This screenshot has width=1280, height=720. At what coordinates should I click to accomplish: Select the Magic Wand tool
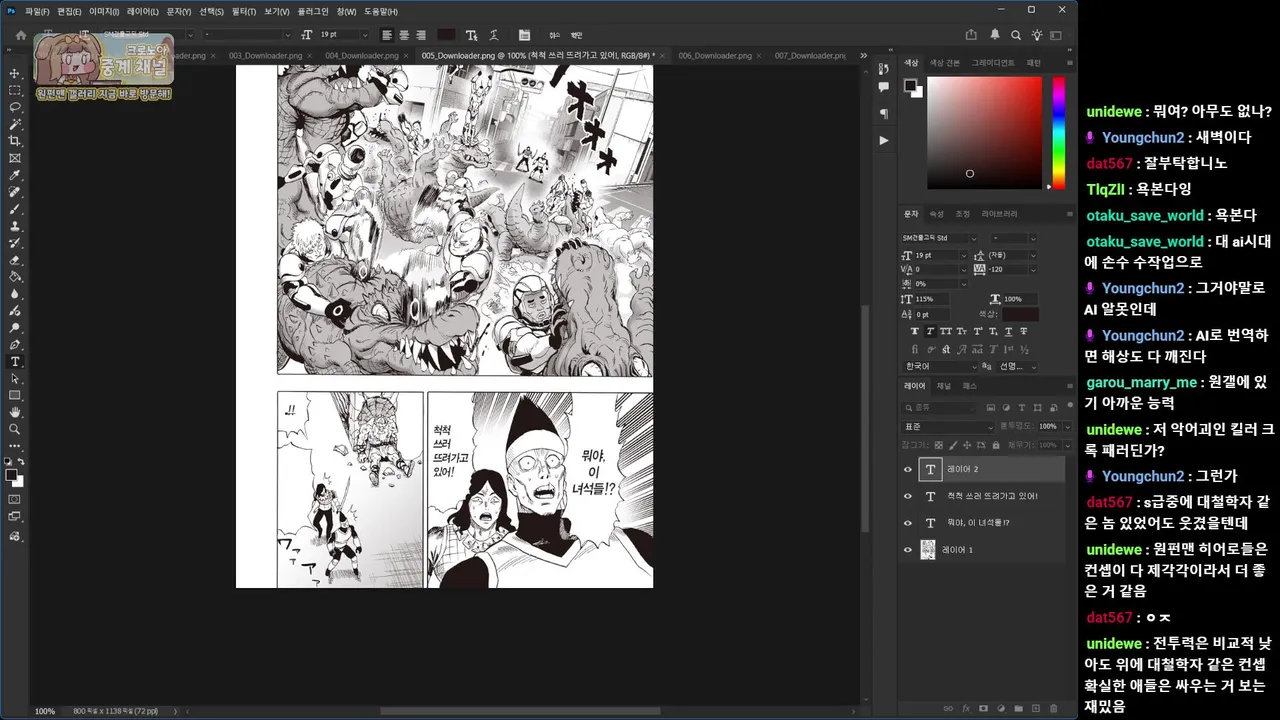pos(15,124)
